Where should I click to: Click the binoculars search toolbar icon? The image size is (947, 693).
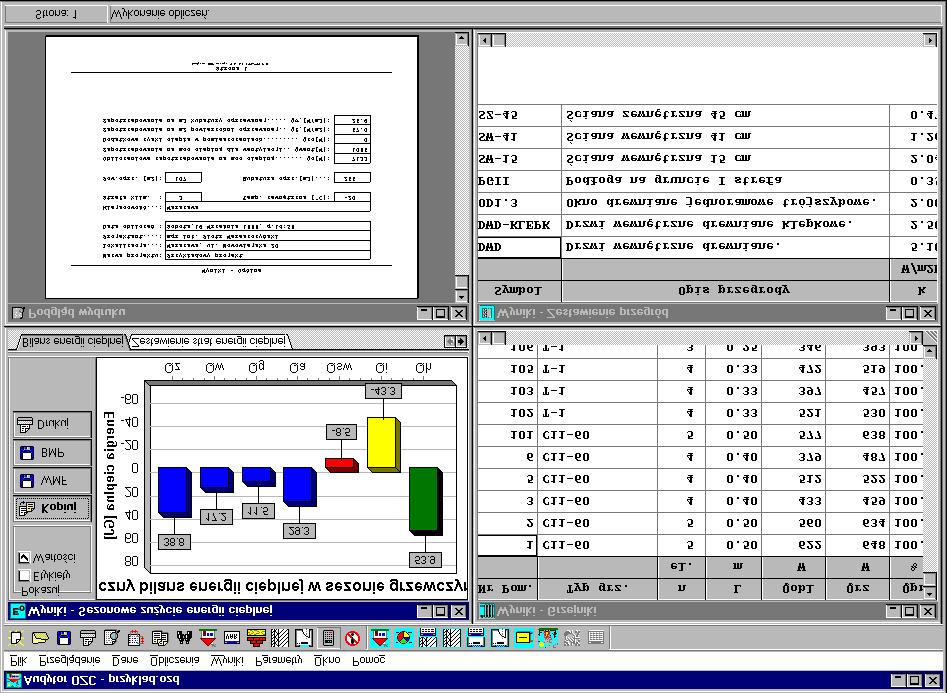[x=184, y=637]
